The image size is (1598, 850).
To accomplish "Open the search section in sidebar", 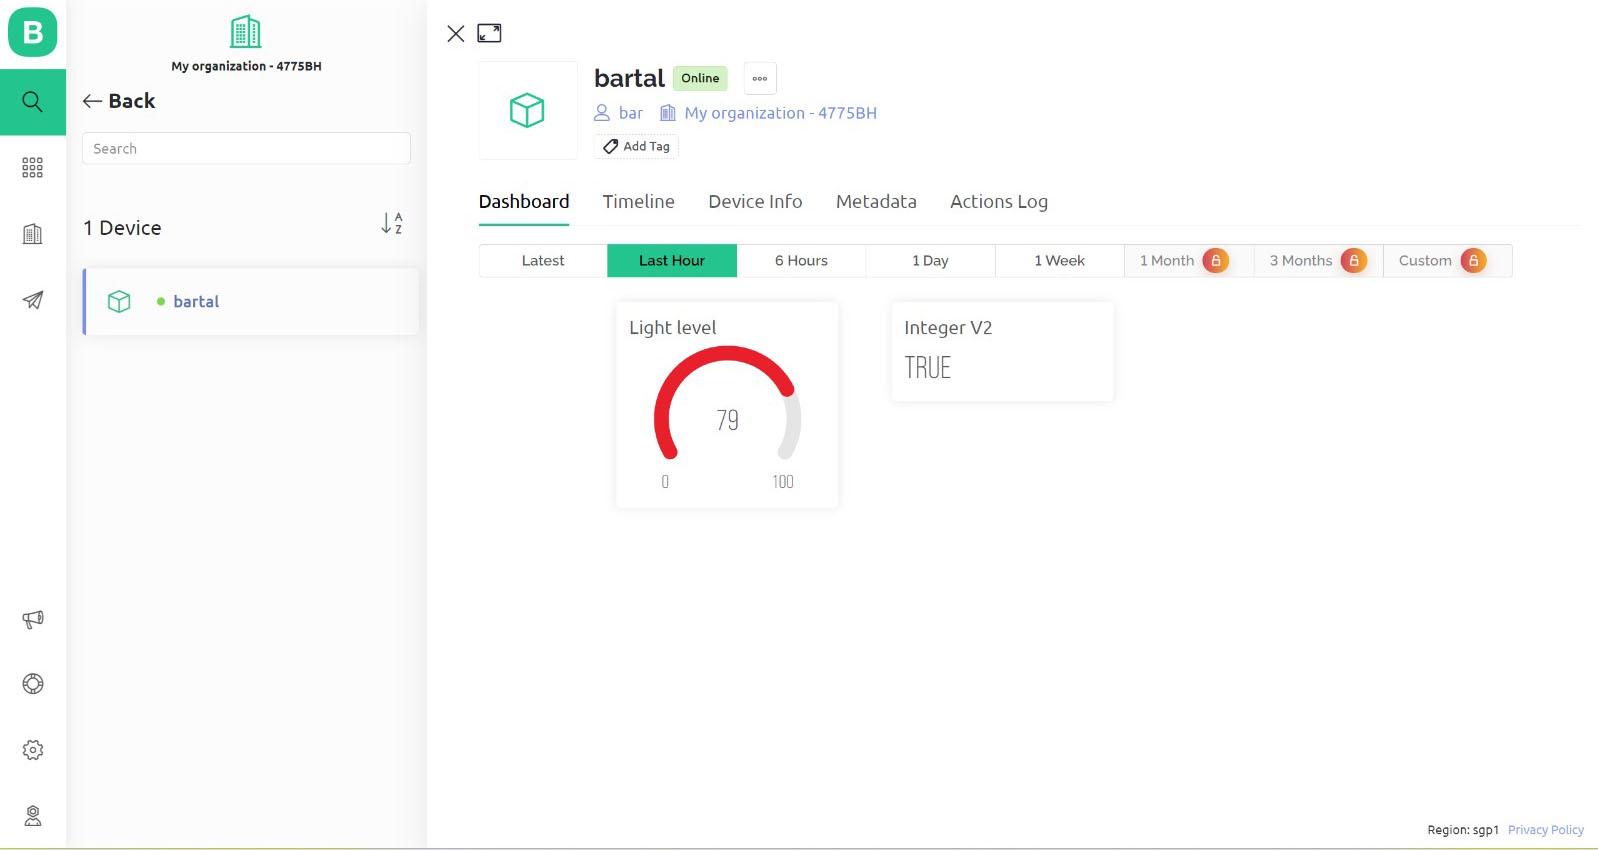I will pyautogui.click(x=33, y=102).
